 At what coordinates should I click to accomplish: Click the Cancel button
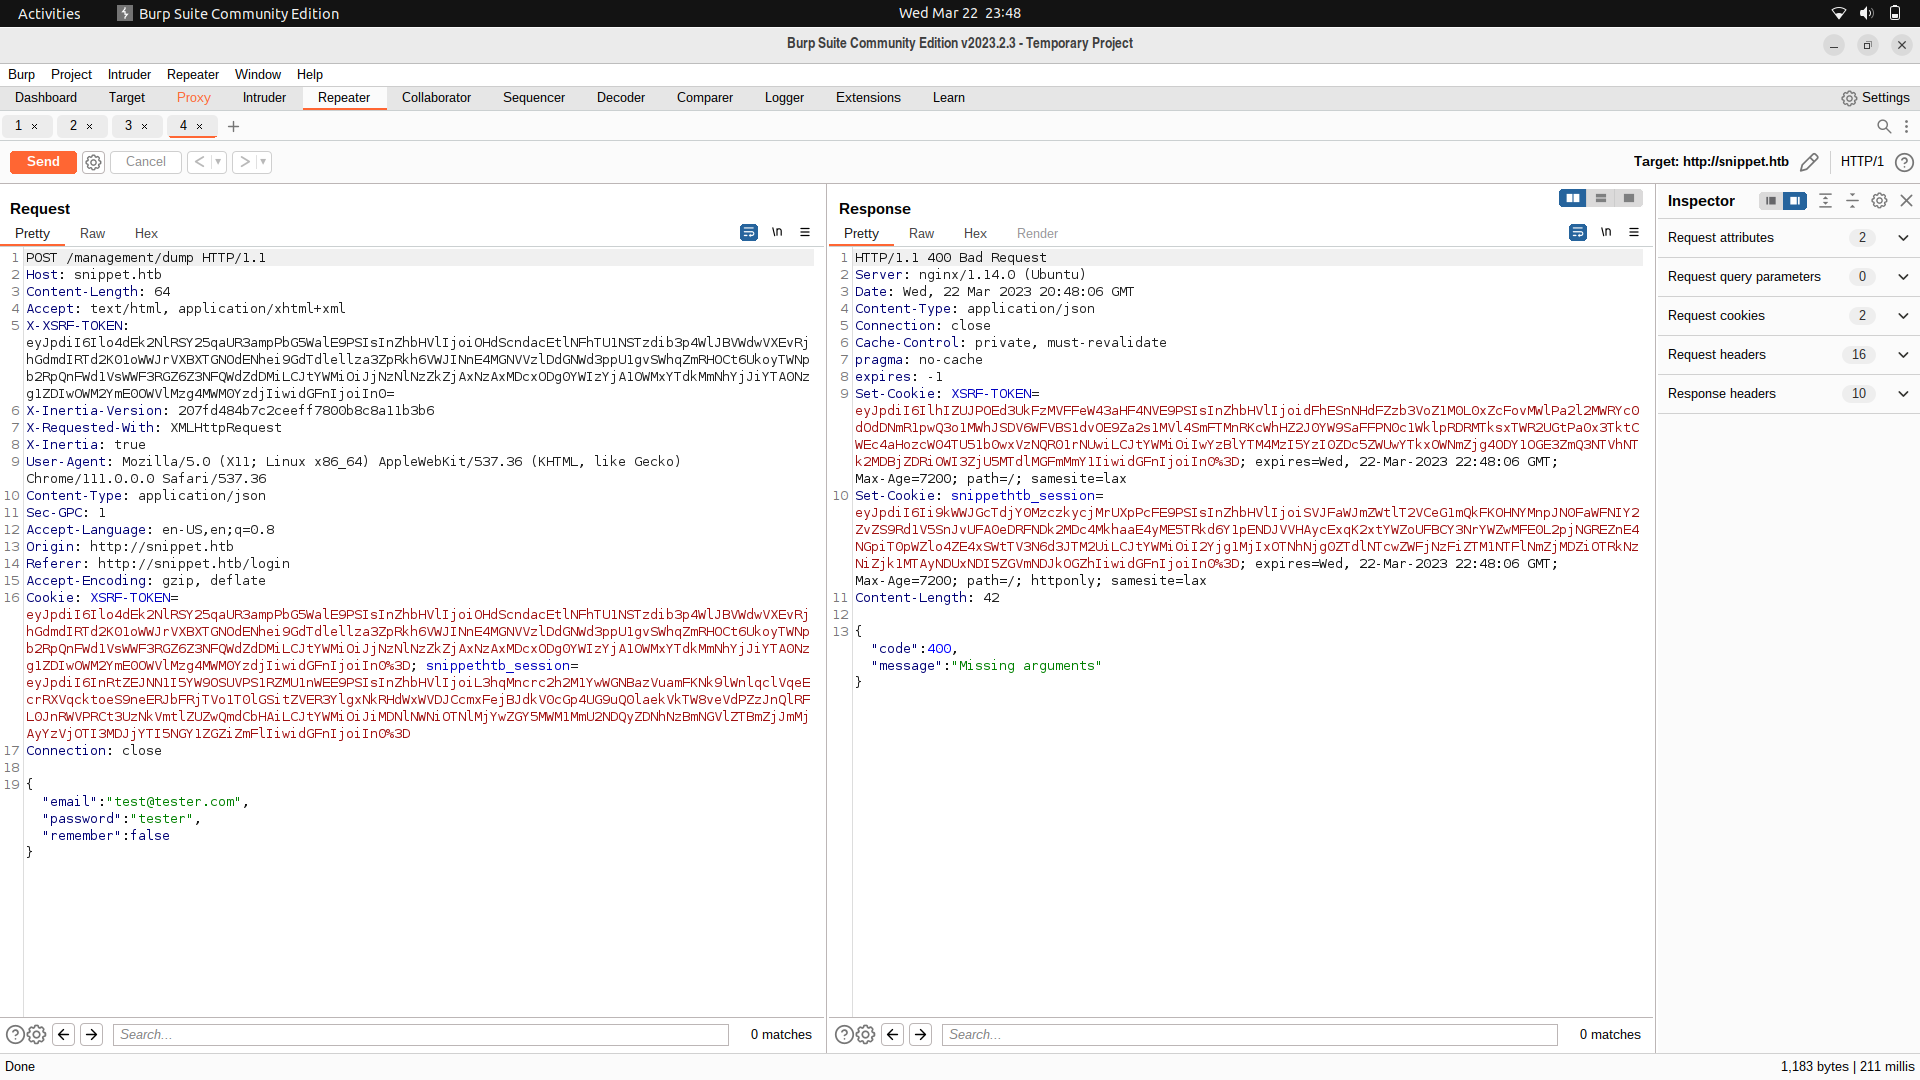pos(146,162)
